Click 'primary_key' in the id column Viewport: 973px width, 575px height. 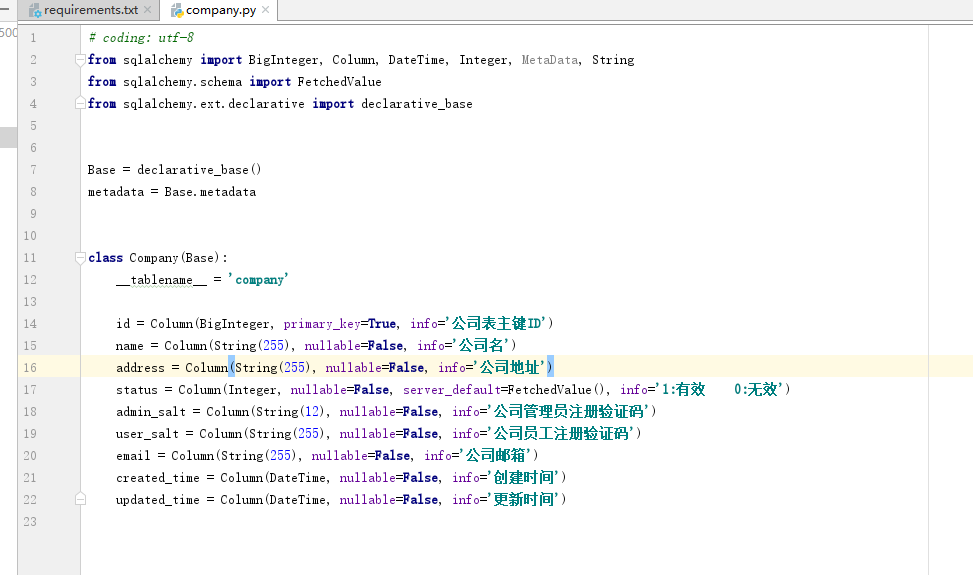321,324
